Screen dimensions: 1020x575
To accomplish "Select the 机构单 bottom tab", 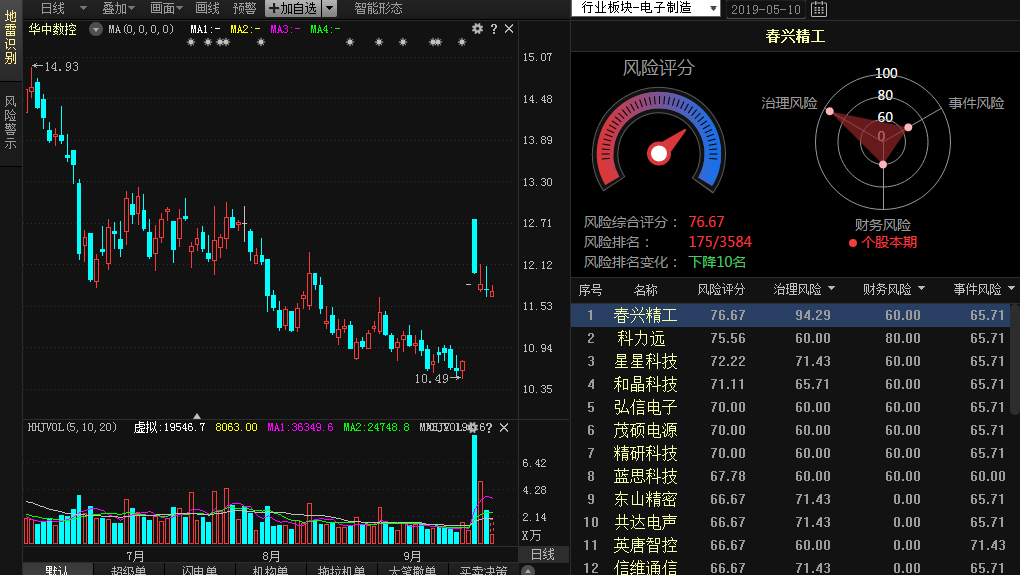I will [x=270, y=570].
